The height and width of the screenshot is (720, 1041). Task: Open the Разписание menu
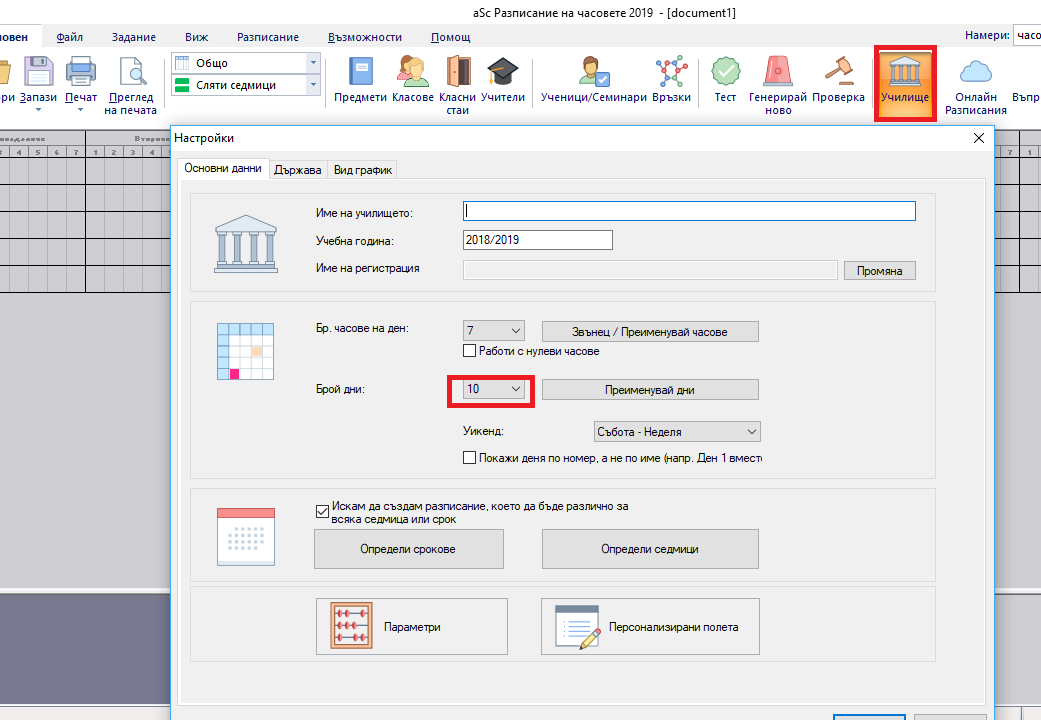[x=268, y=37]
